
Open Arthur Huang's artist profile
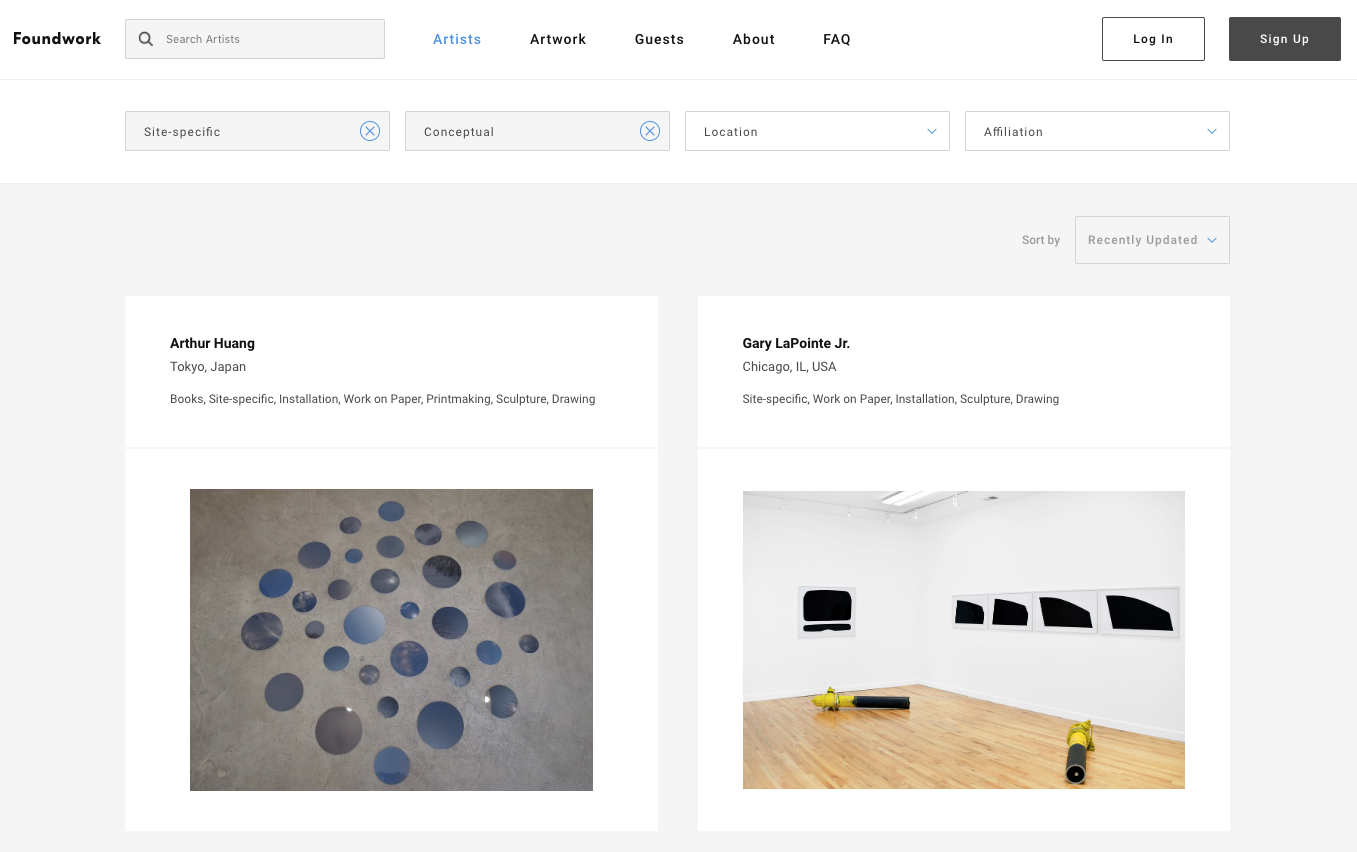[x=212, y=343]
